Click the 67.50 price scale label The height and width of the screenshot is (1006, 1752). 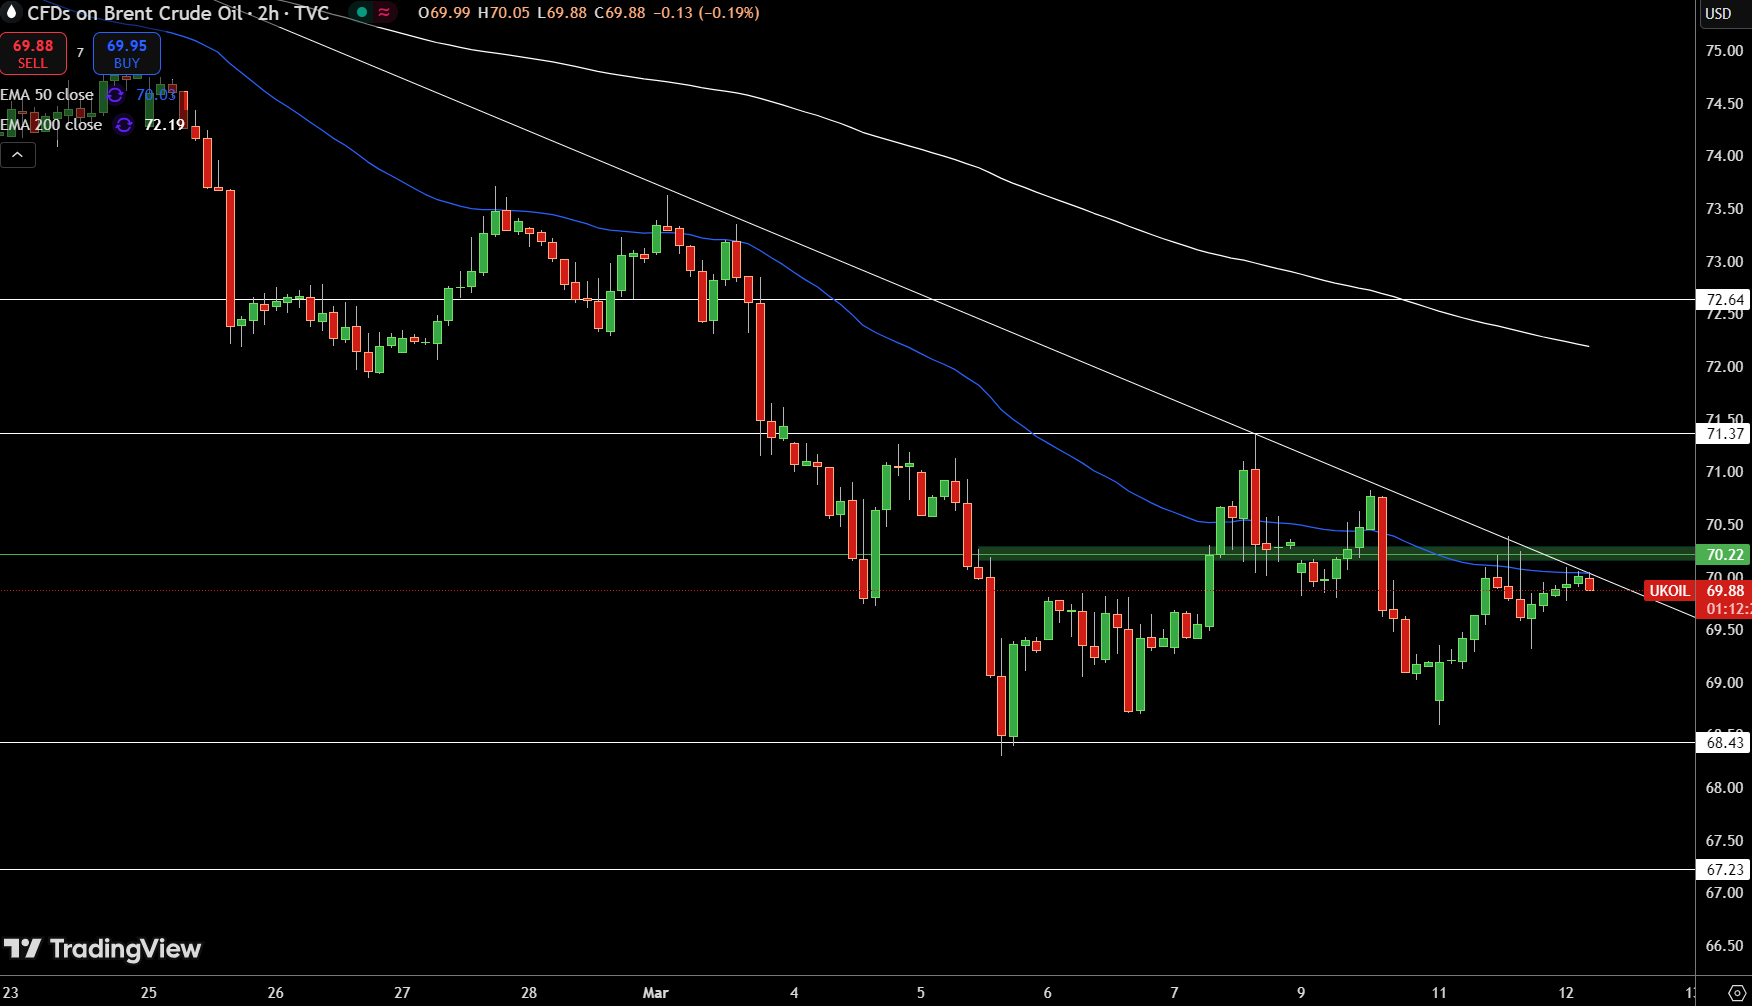click(1724, 841)
